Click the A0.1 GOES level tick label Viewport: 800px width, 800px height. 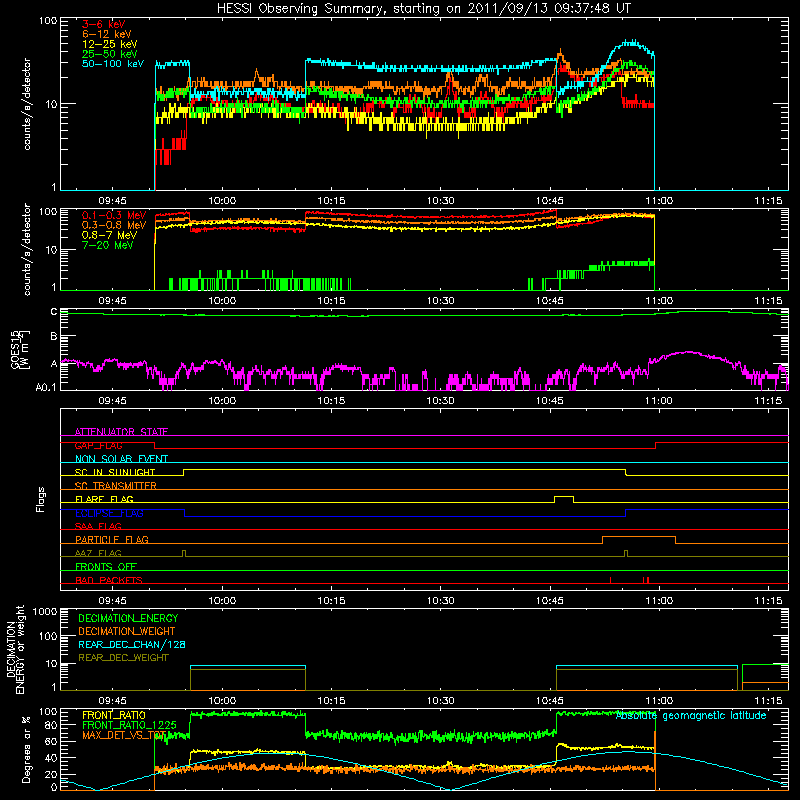tap(45, 387)
